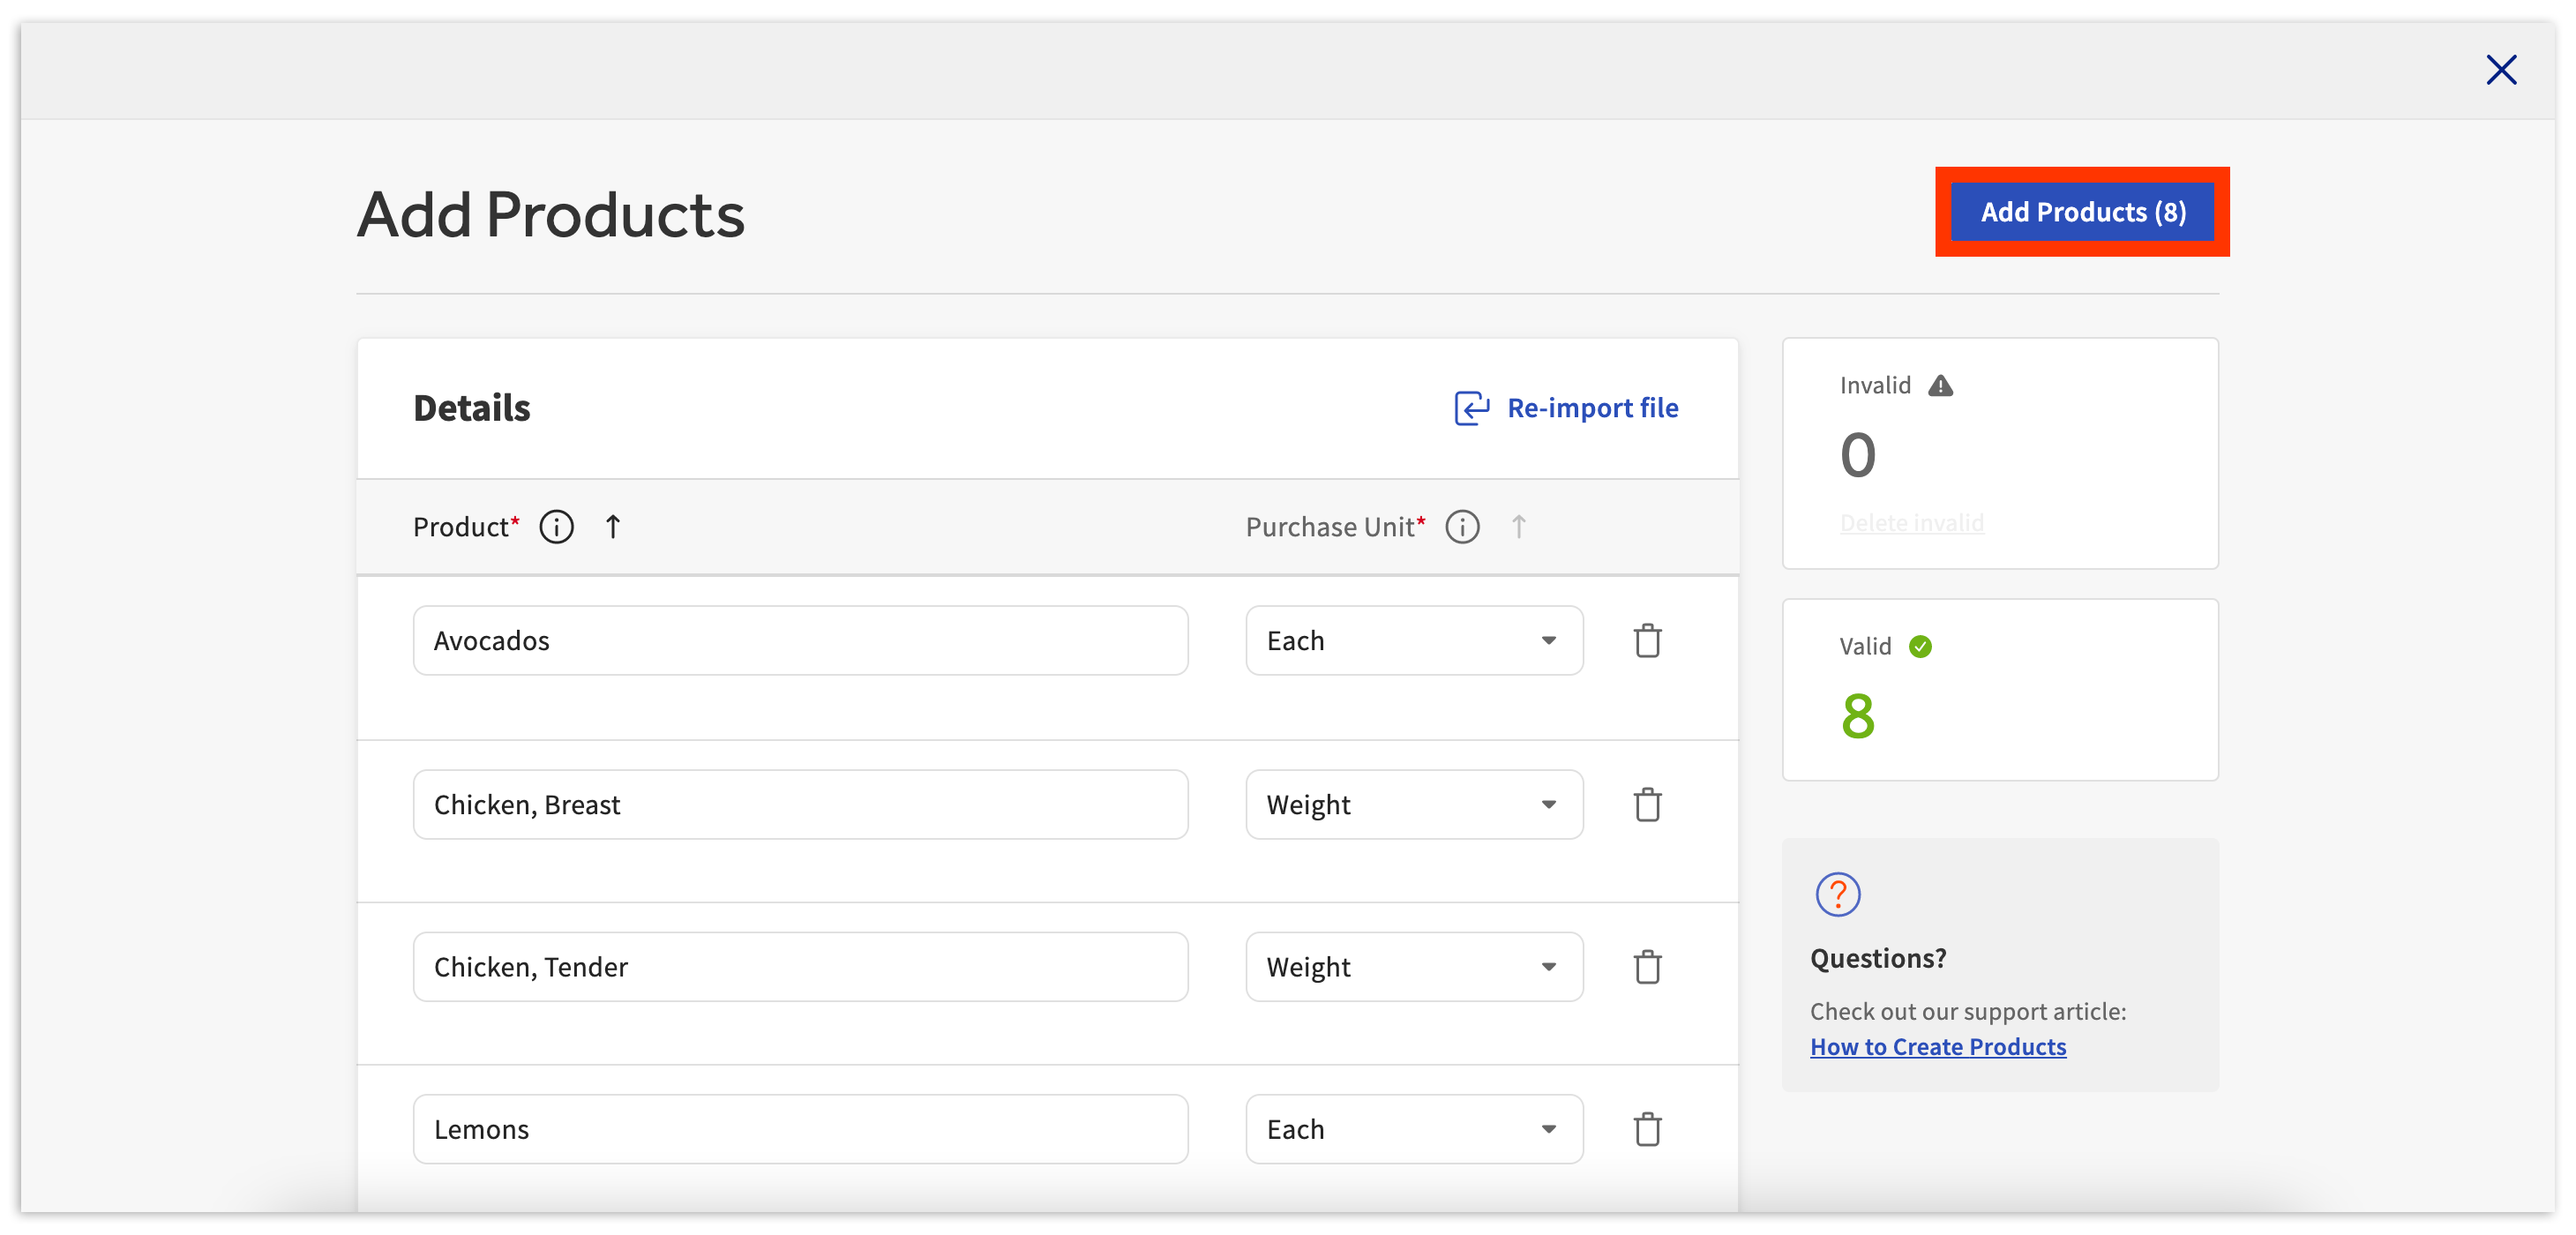Viewport: 2576px width, 1235px height.
Task: Delete the Chicken, Tender row
Action: point(1647,966)
